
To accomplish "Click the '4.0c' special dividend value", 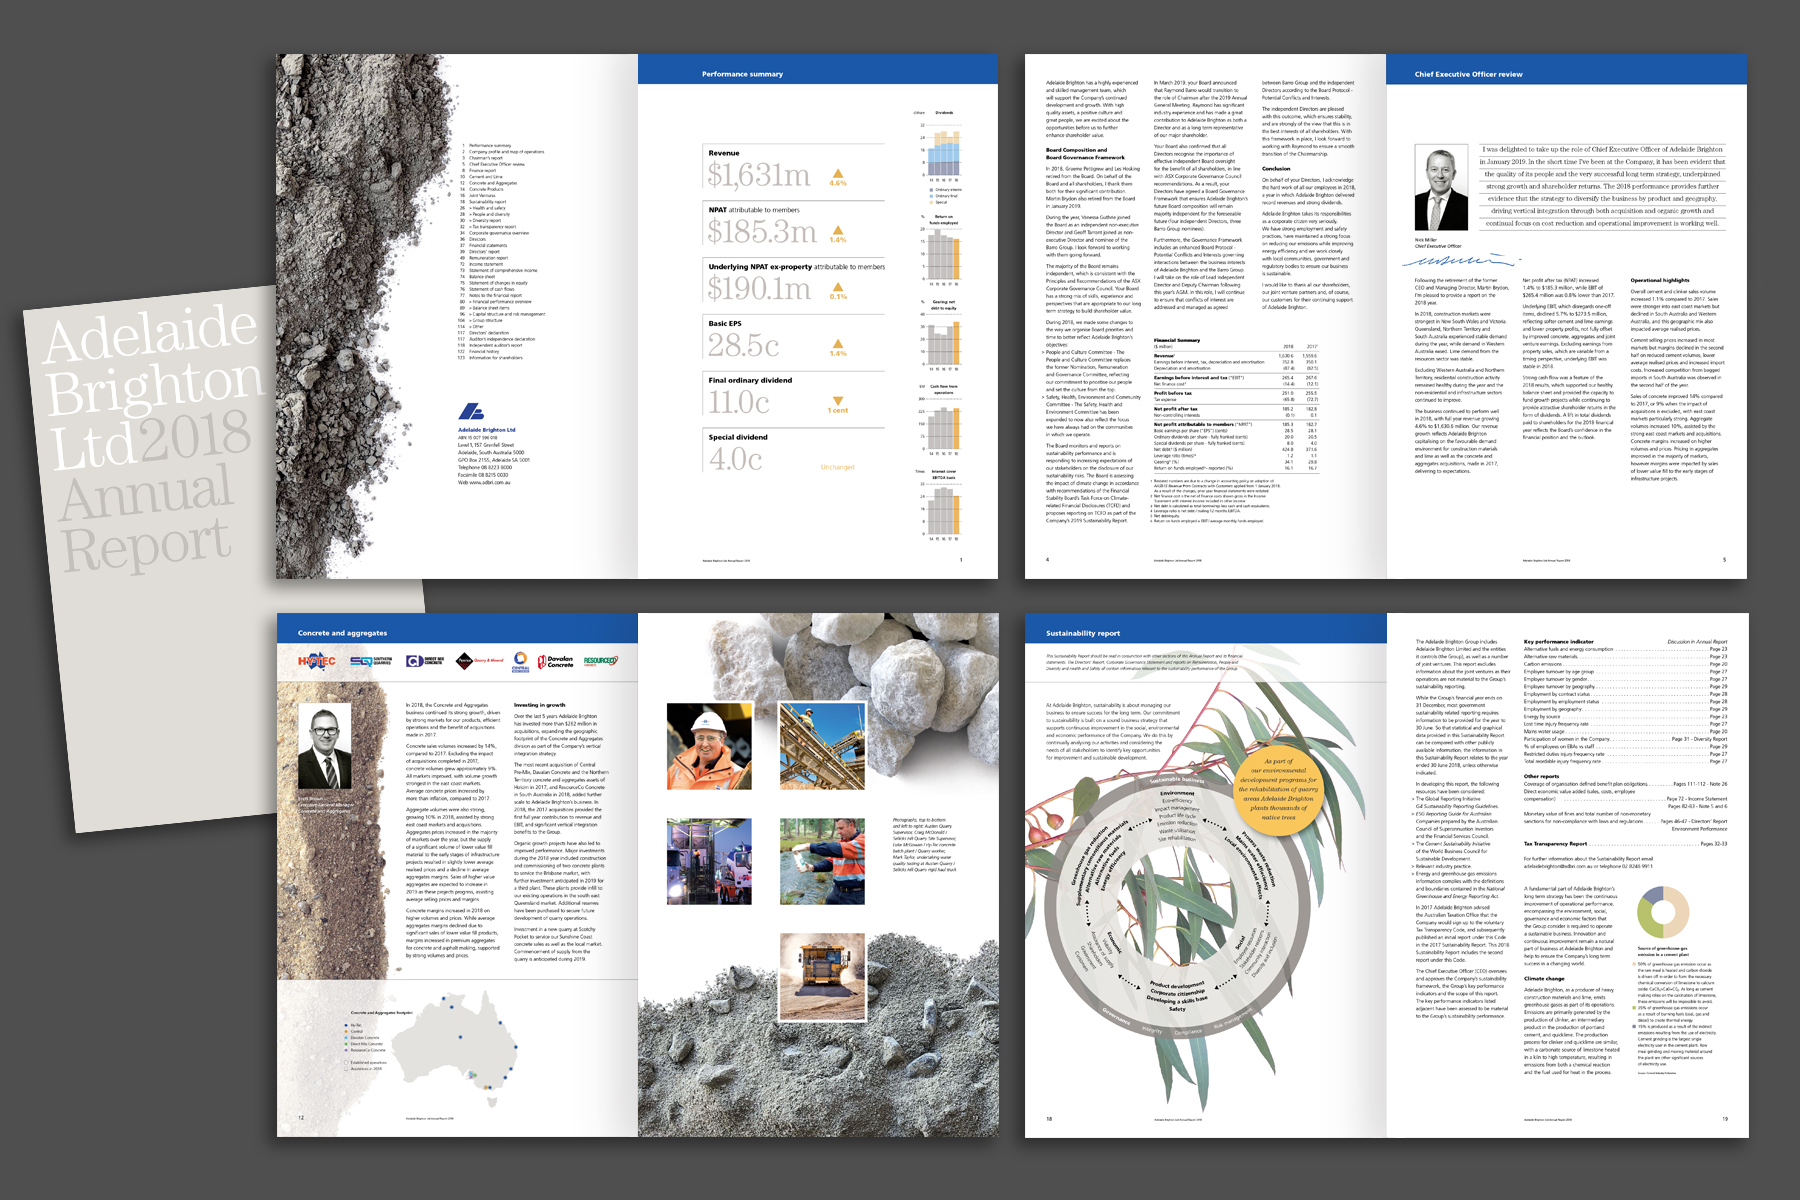I will 735,459.
